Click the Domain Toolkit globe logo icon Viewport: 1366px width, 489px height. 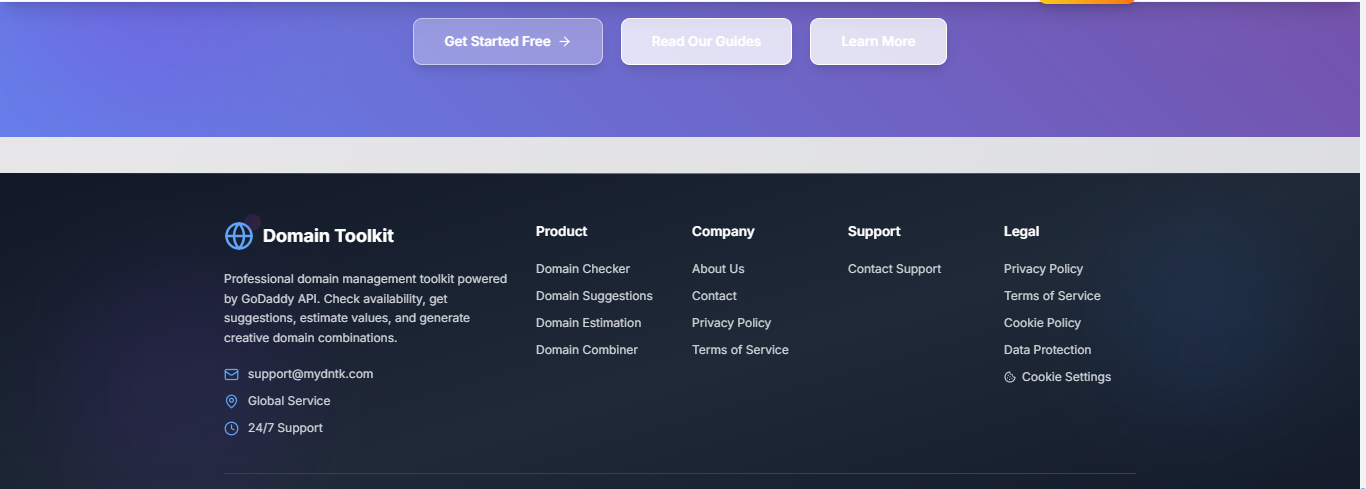(239, 236)
